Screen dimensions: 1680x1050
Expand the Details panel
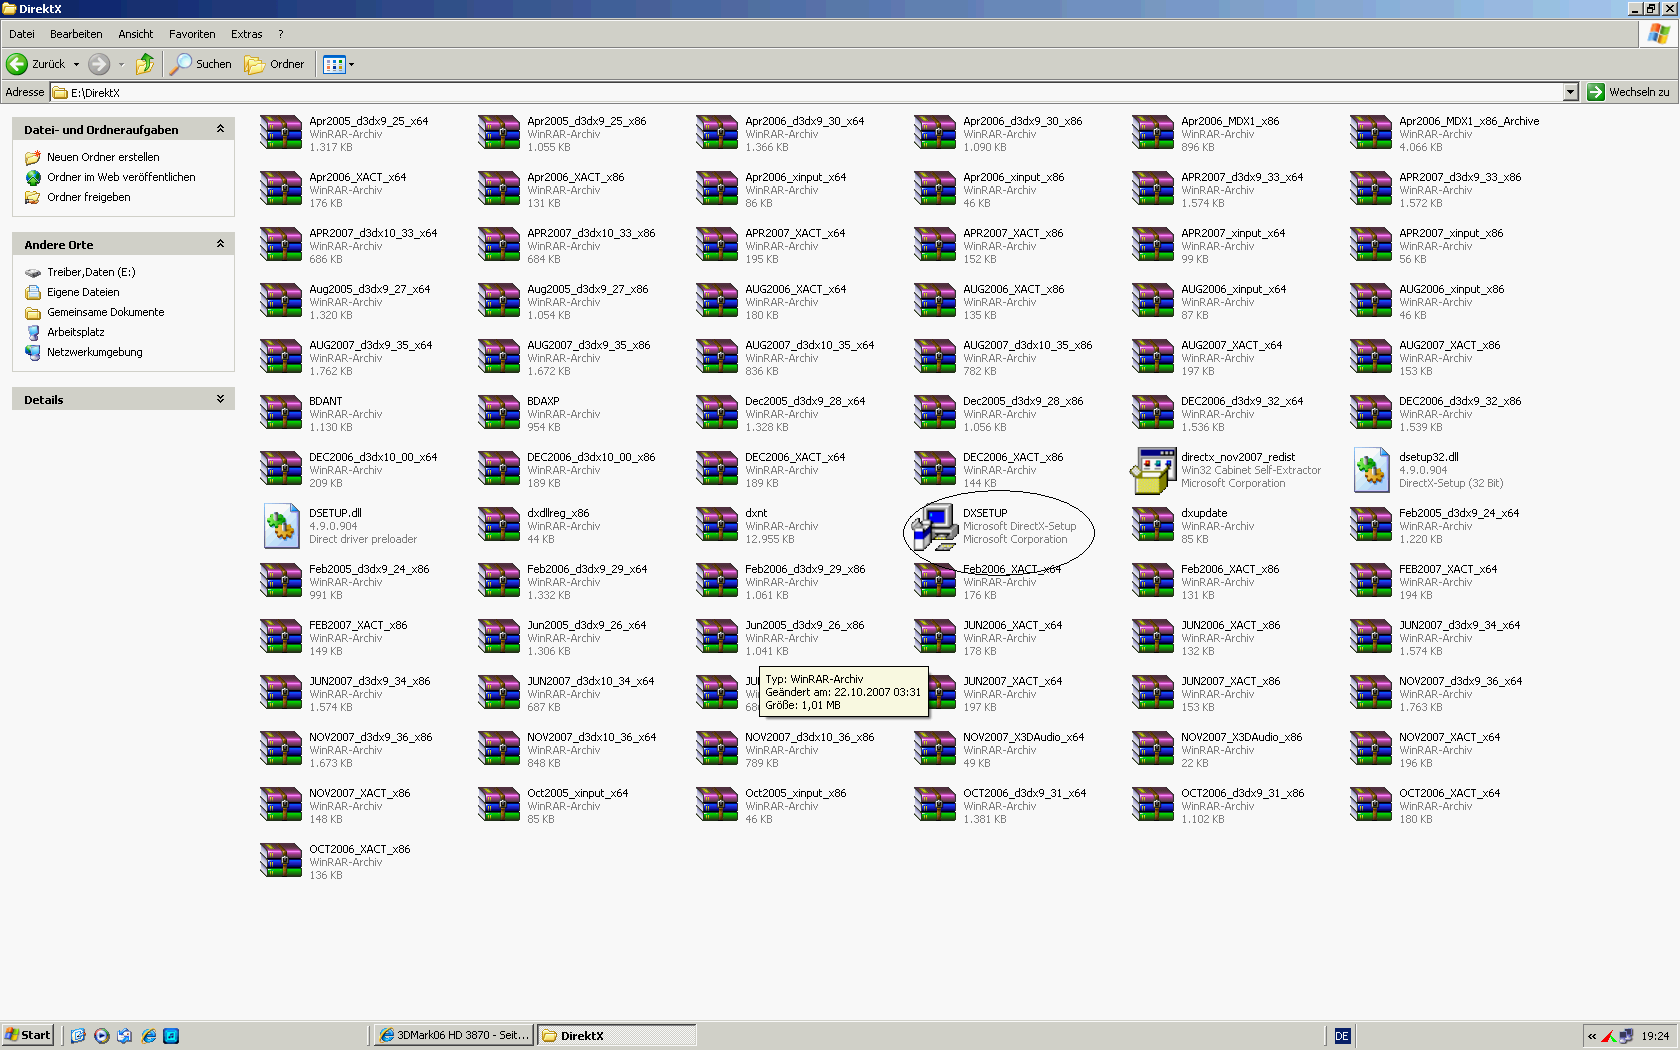coord(220,399)
